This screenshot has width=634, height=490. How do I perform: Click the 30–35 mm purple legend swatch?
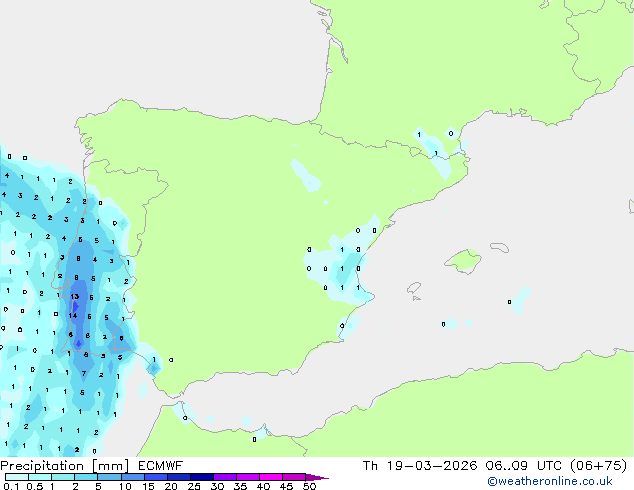click(225, 477)
